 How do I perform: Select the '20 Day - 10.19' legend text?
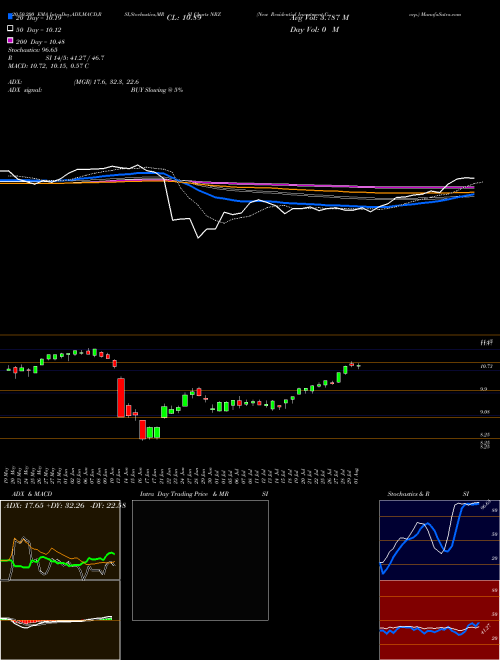click(x=38, y=18)
